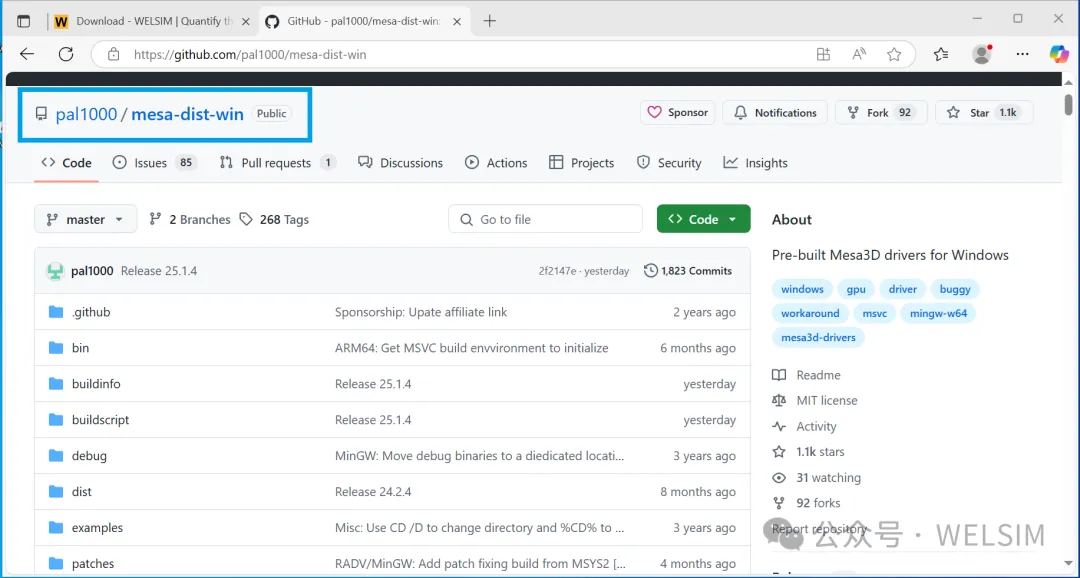Open the Projects tab
Image resolution: width=1080 pixels, height=578 pixels.
pos(581,163)
